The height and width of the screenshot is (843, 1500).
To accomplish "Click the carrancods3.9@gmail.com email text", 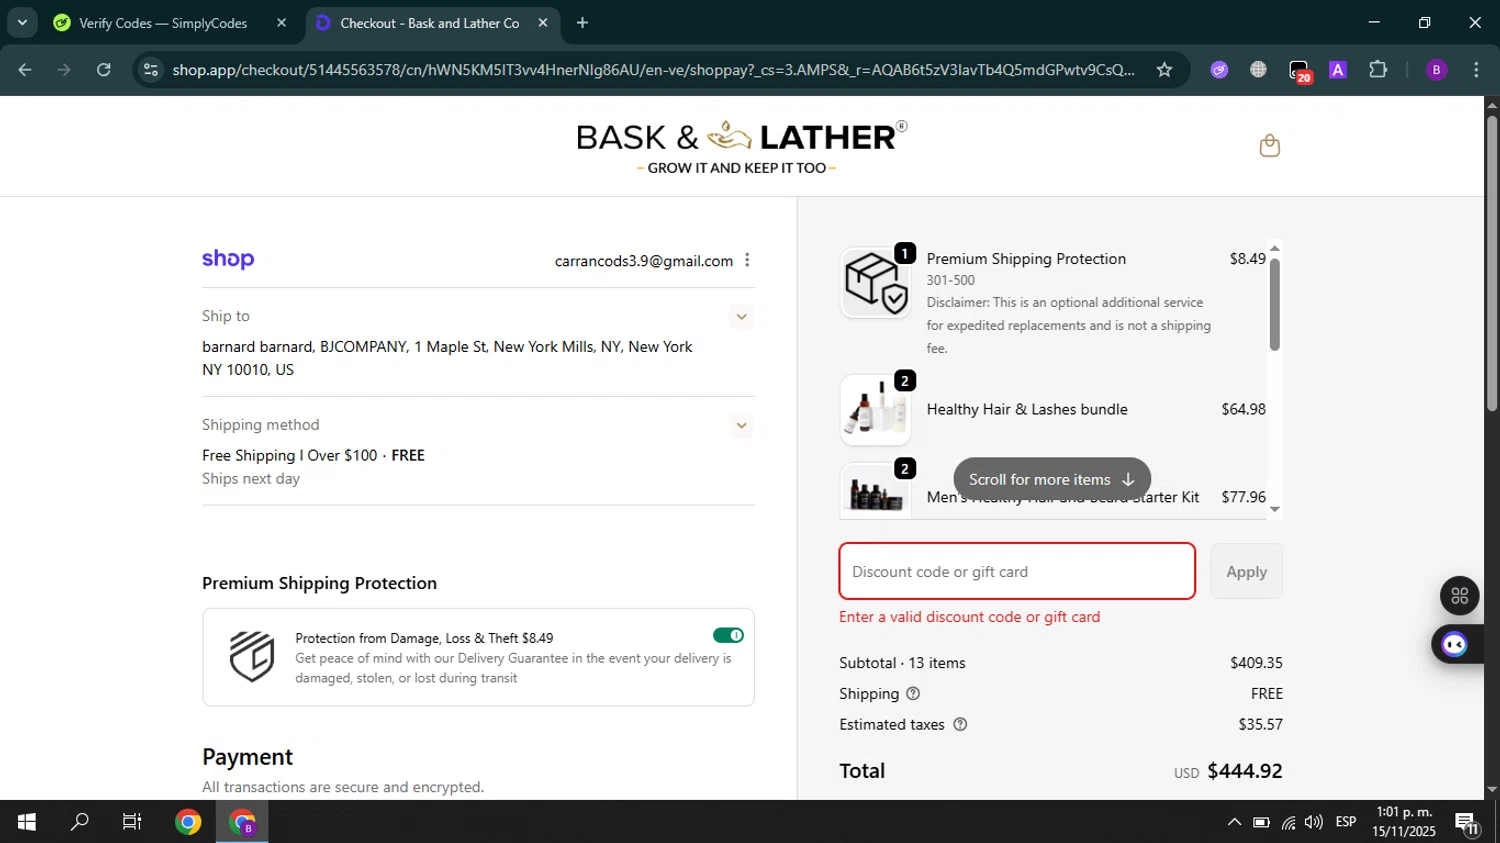I will [644, 261].
